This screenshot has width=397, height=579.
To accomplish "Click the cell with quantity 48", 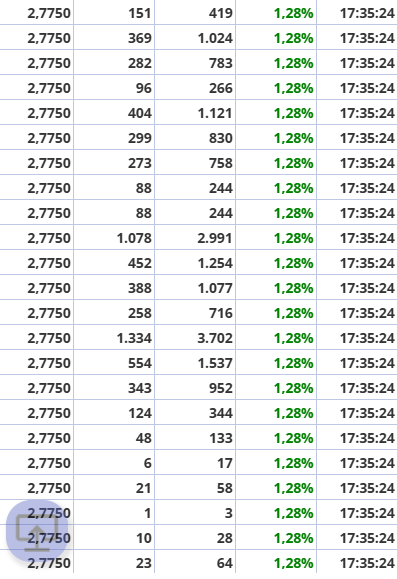I will tap(114, 438).
